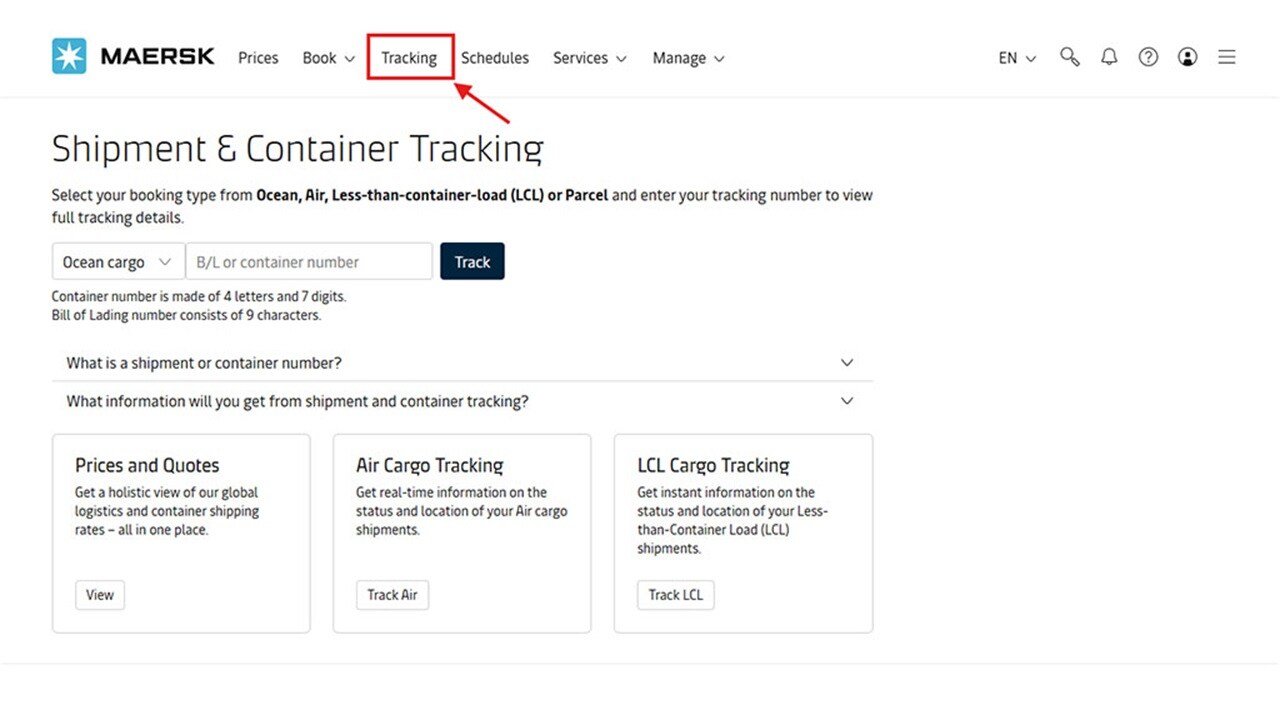Viewport: 1280px width, 720px height.
Task: Open help using the question mark icon
Action: pos(1147,57)
